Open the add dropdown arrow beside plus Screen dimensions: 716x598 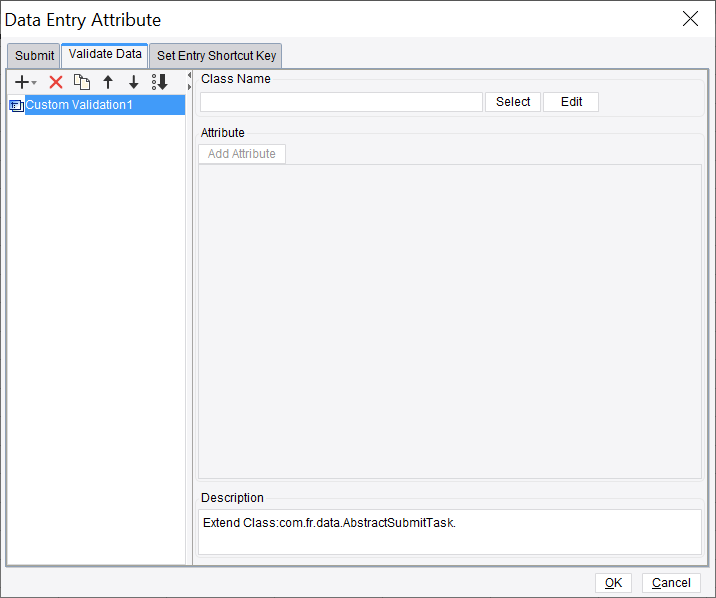34,83
